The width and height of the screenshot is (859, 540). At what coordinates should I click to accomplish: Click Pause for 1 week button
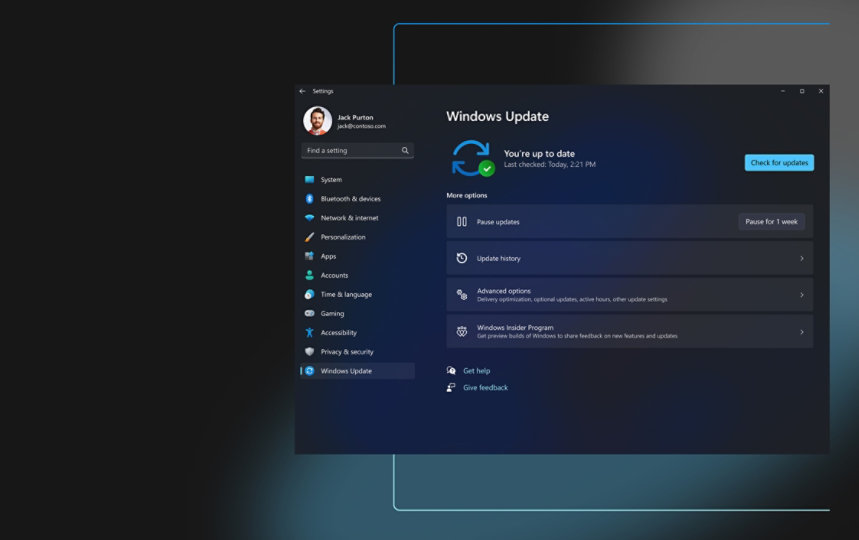tap(771, 222)
